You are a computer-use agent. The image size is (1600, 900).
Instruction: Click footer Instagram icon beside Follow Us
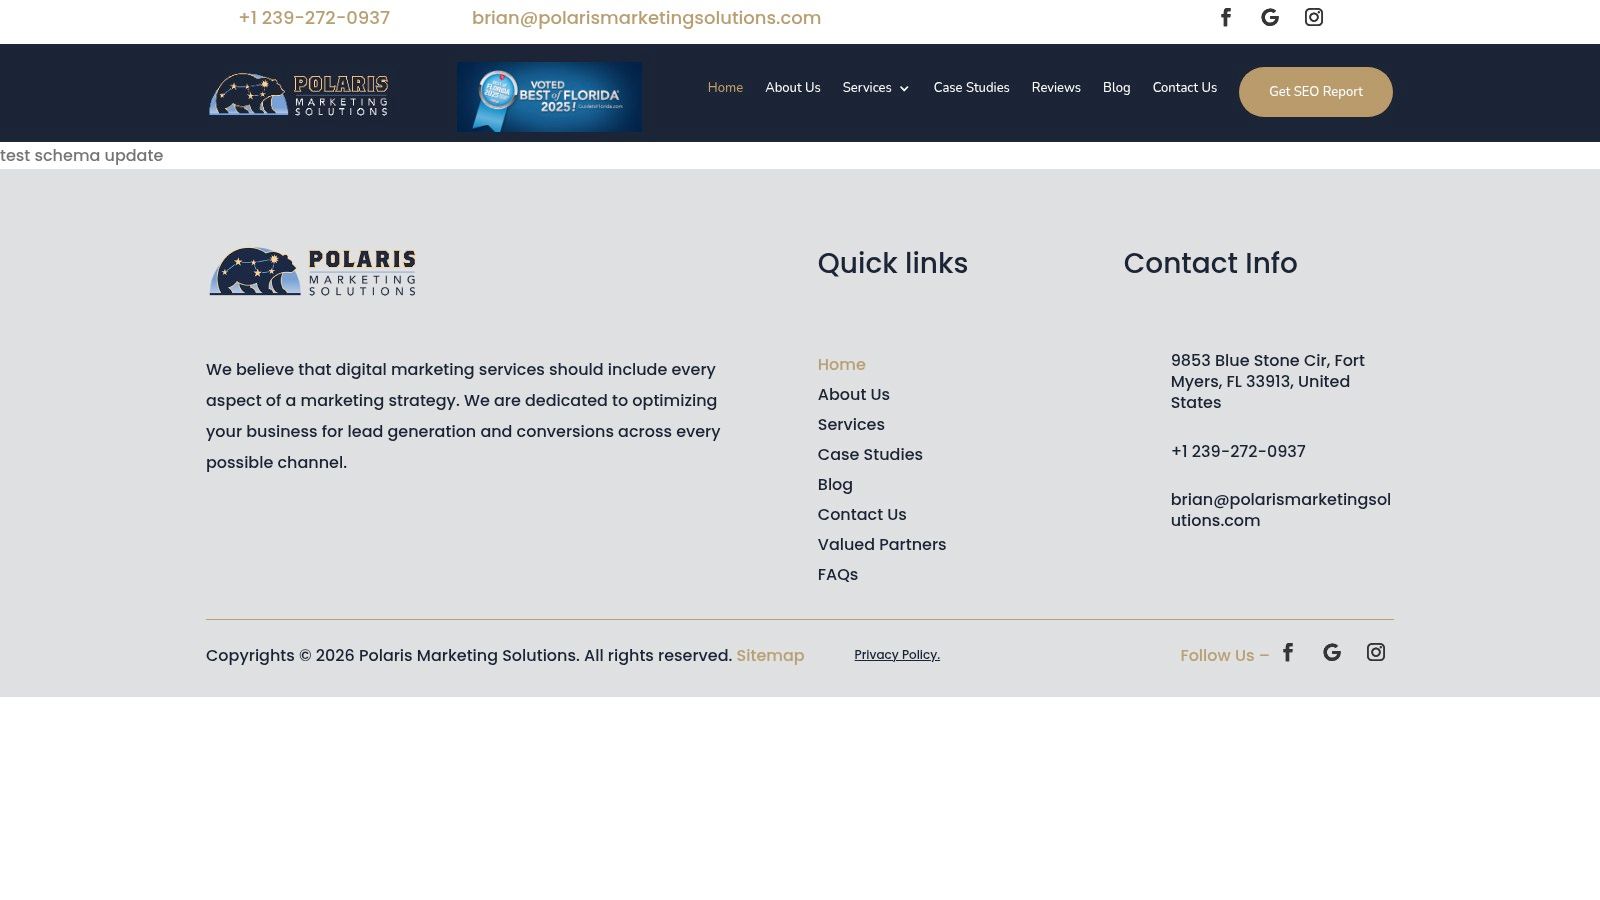[1376, 652]
